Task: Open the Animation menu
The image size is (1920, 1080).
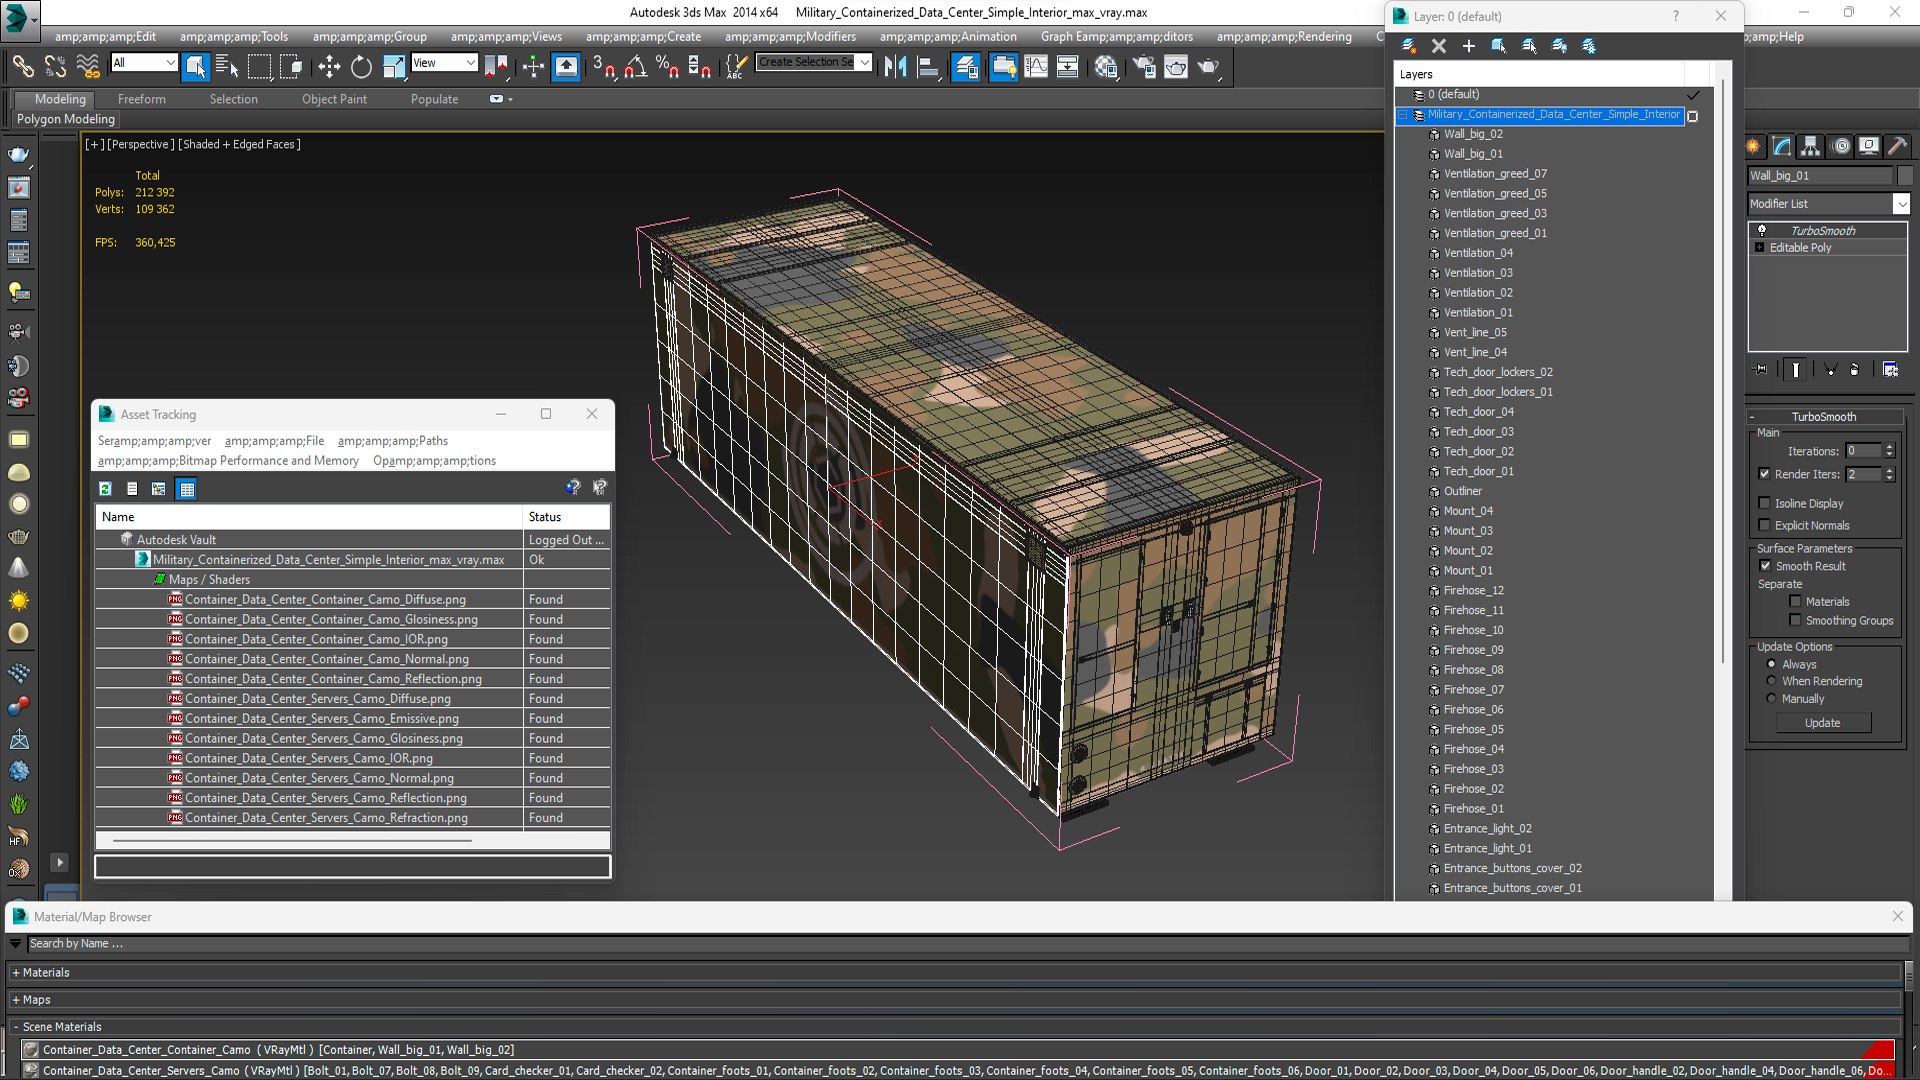Action: [x=948, y=36]
